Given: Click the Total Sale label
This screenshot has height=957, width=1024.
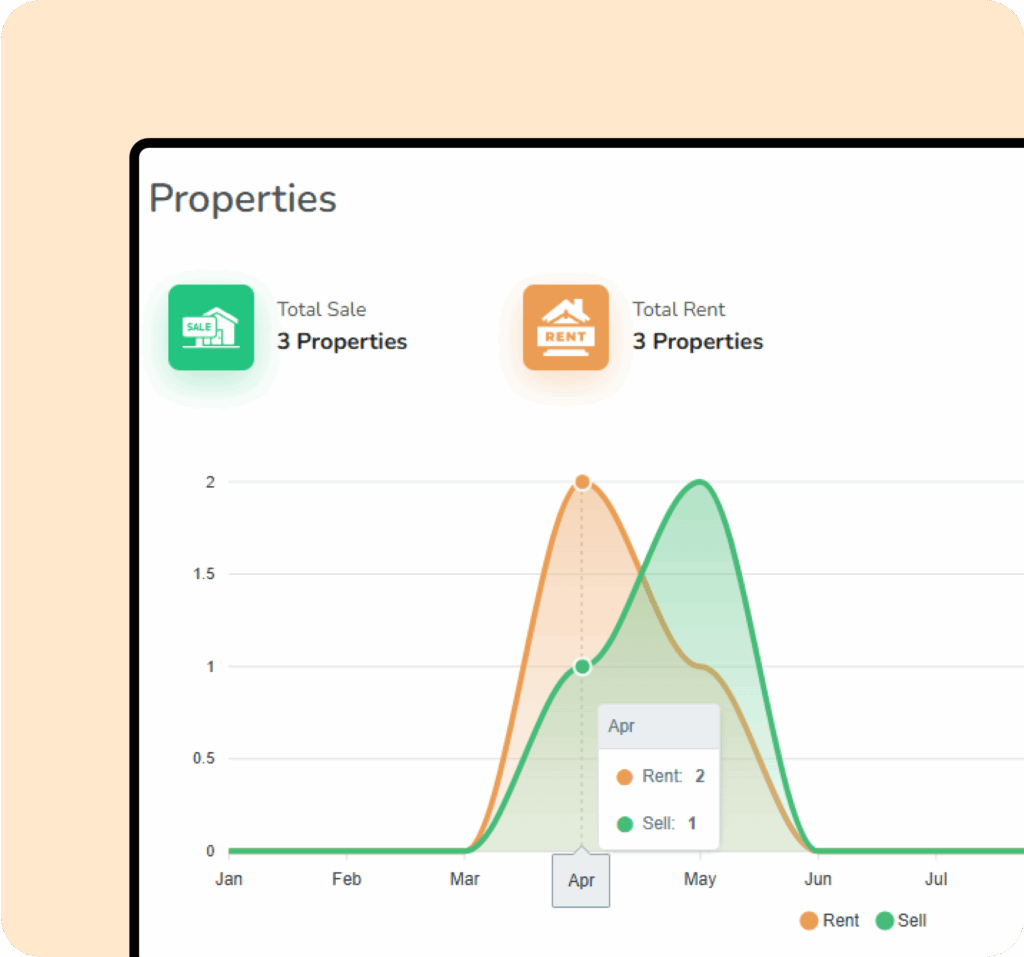Looking at the screenshot, I should tap(321, 309).
